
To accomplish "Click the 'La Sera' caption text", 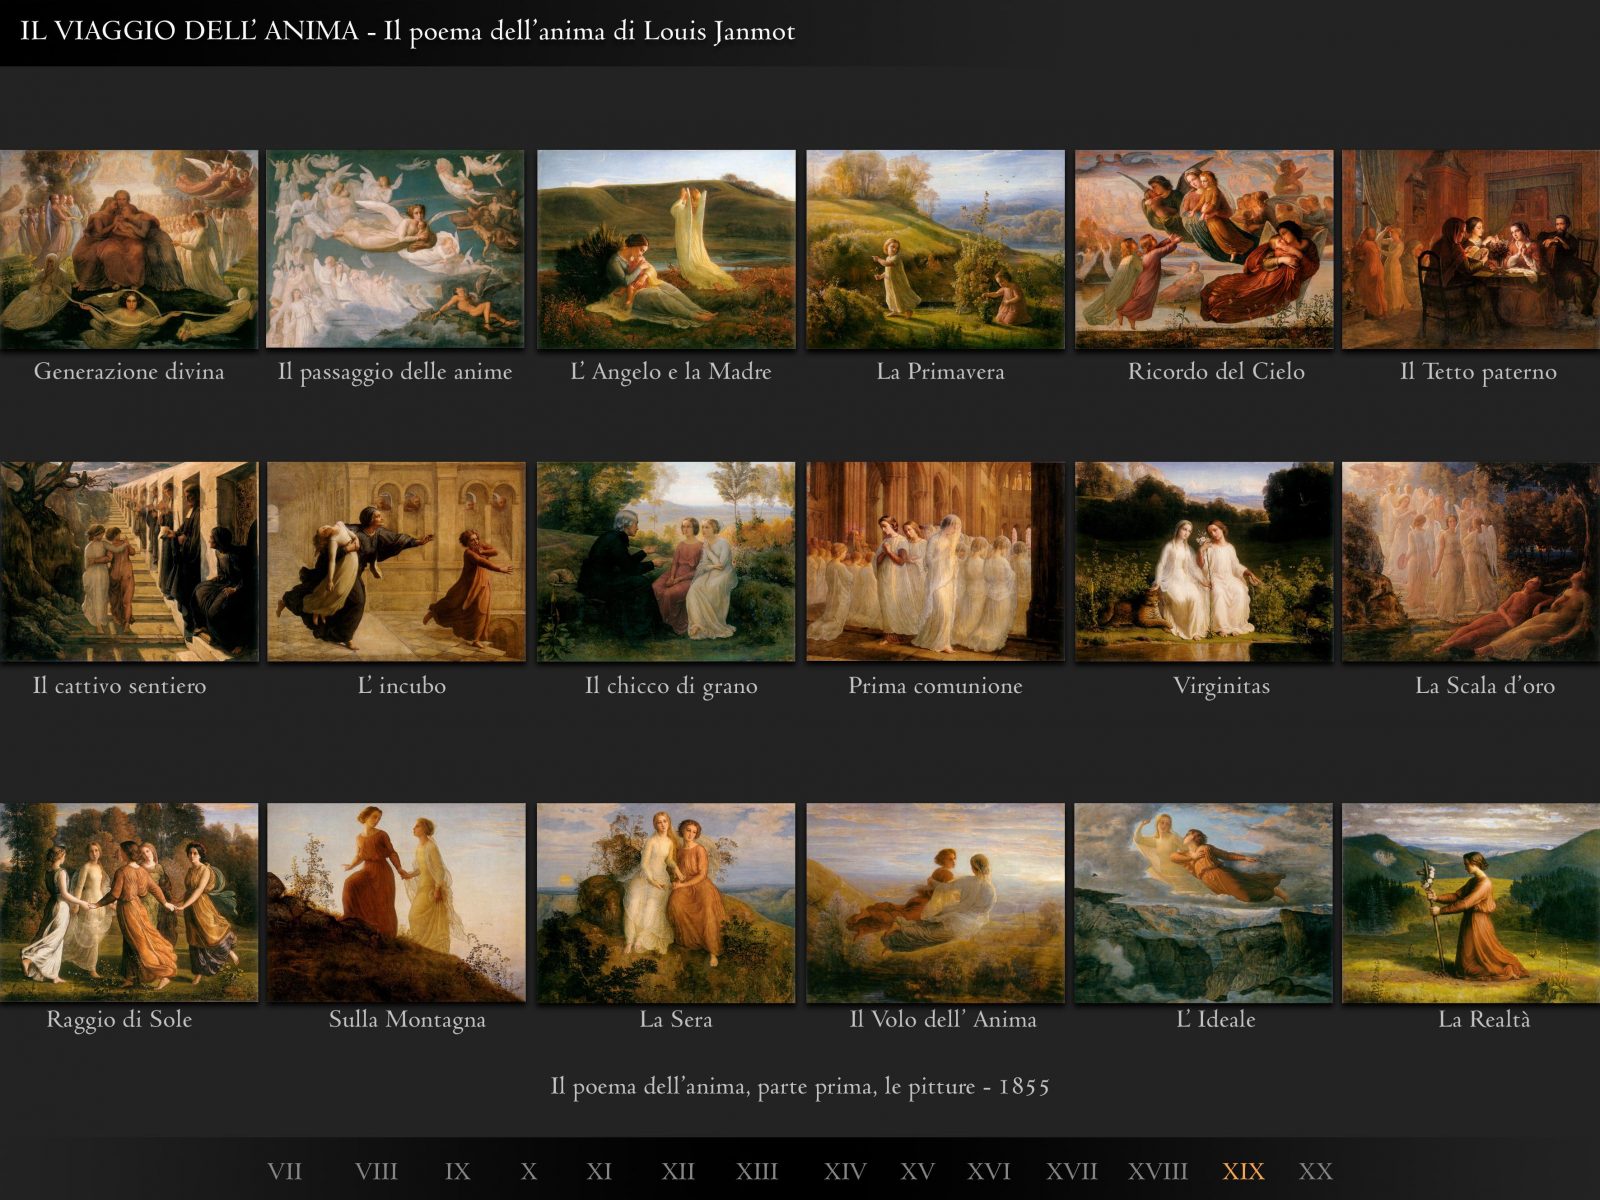I will pyautogui.click(x=676, y=1020).
